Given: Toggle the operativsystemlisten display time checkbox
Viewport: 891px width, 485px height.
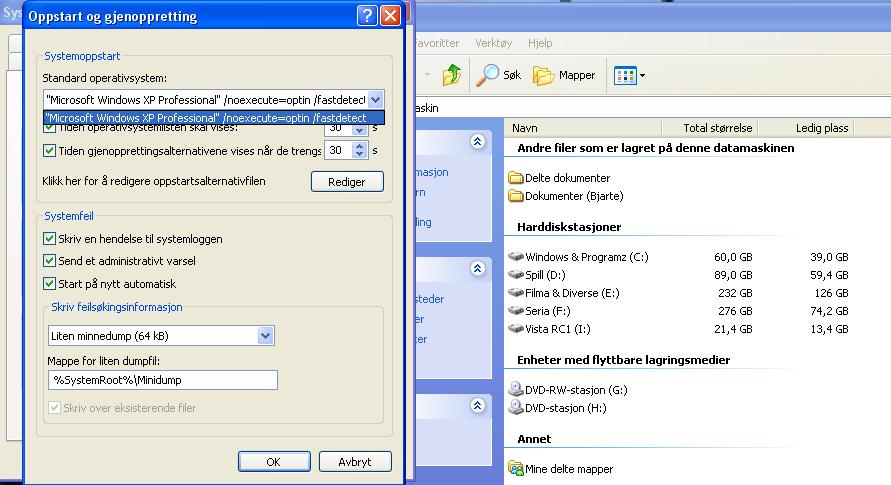Looking at the screenshot, I should [49, 128].
